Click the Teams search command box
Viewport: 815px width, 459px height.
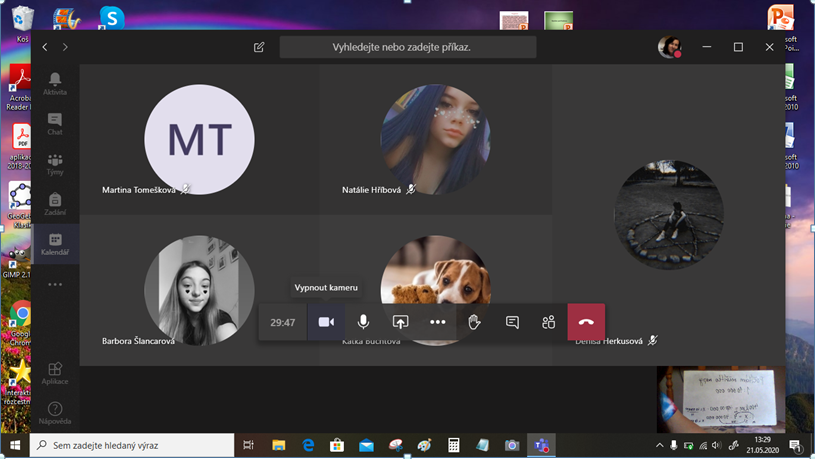click(408, 47)
